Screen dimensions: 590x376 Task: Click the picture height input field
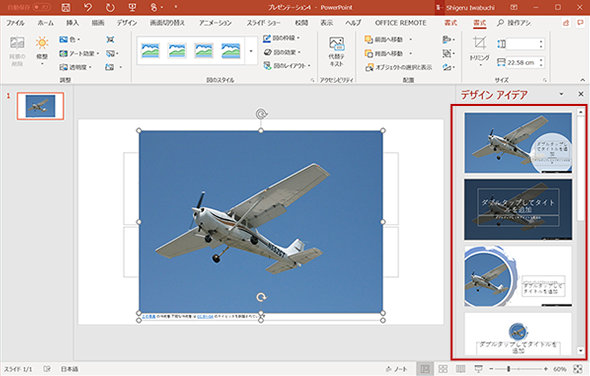point(522,44)
